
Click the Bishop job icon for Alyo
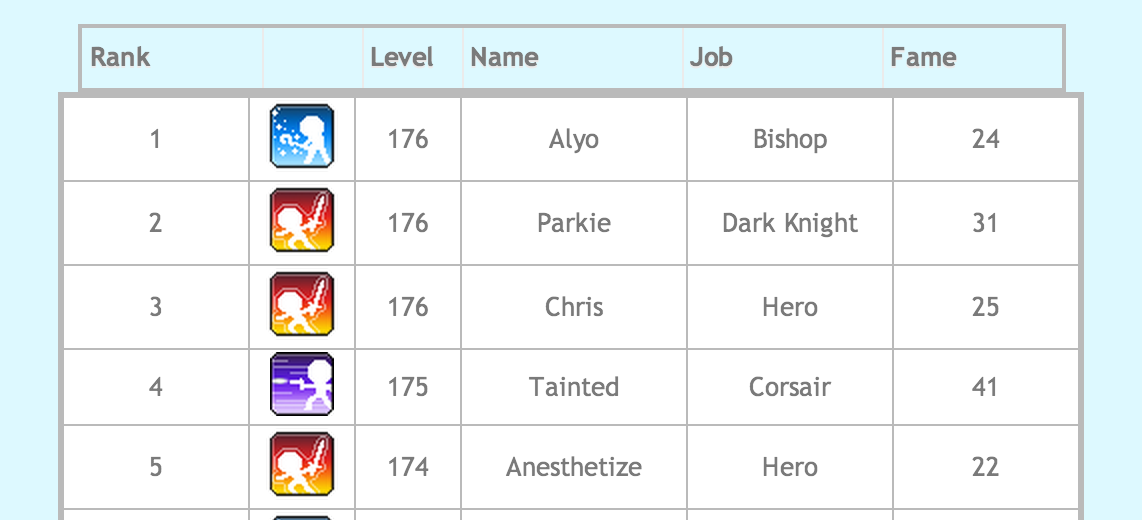coord(302,137)
